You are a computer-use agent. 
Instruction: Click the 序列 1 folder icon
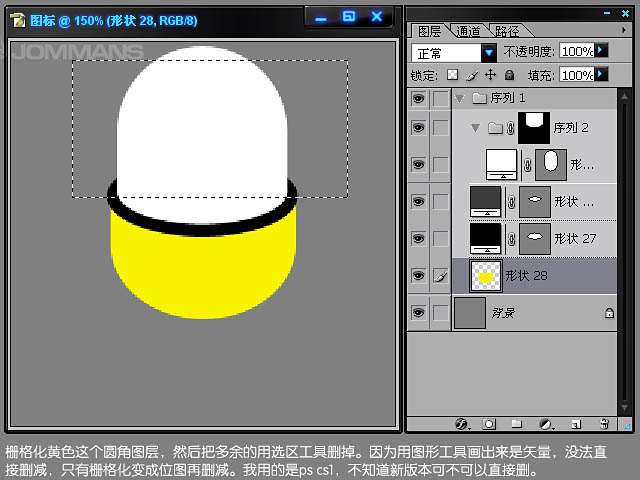tap(480, 98)
